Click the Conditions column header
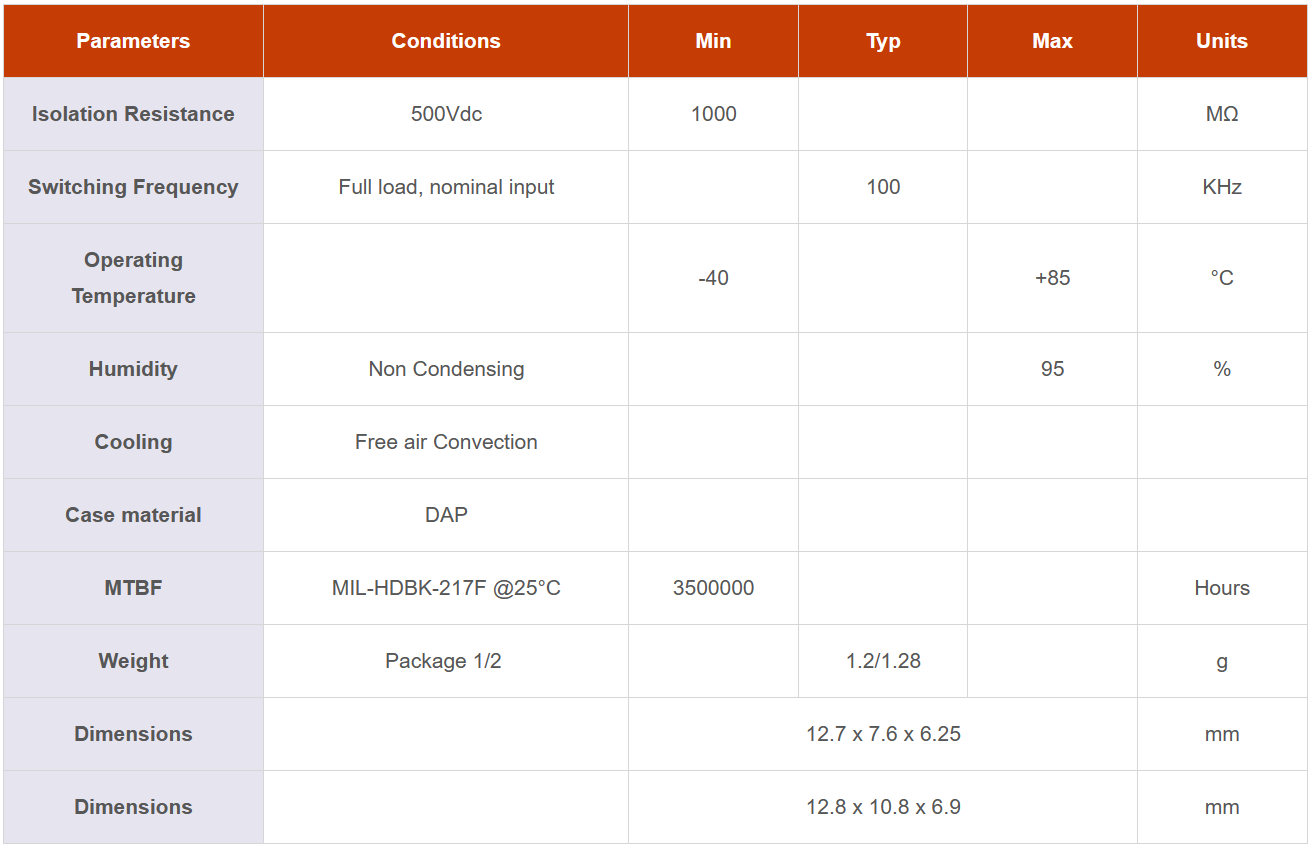1310x846 pixels. tap(446, 41)
